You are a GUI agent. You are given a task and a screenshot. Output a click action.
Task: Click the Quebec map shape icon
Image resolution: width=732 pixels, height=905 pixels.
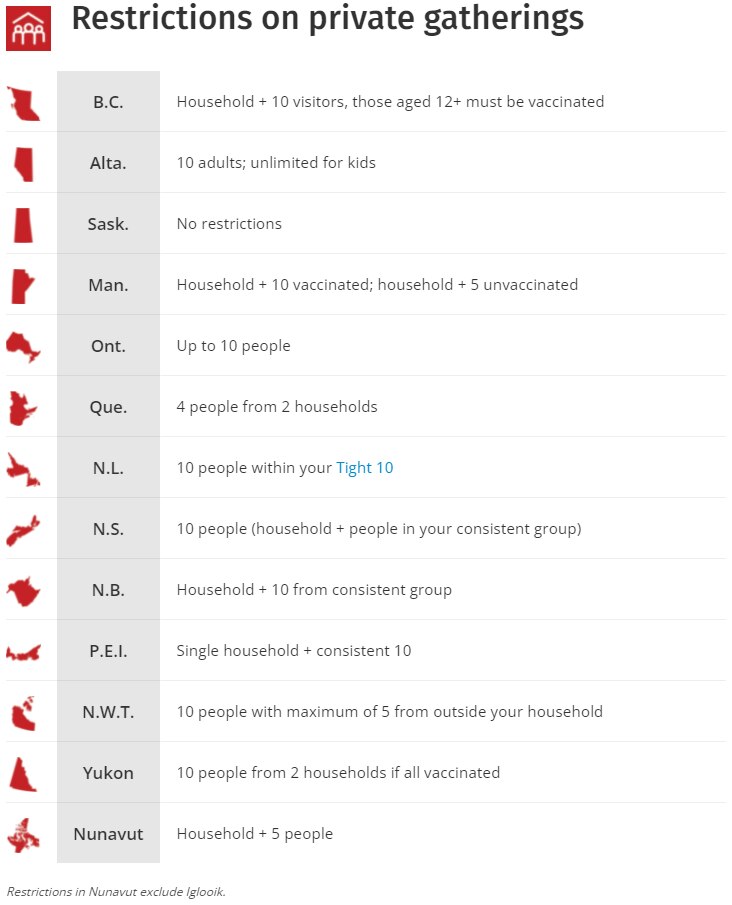pyautogui.click(x=22, y=407)
